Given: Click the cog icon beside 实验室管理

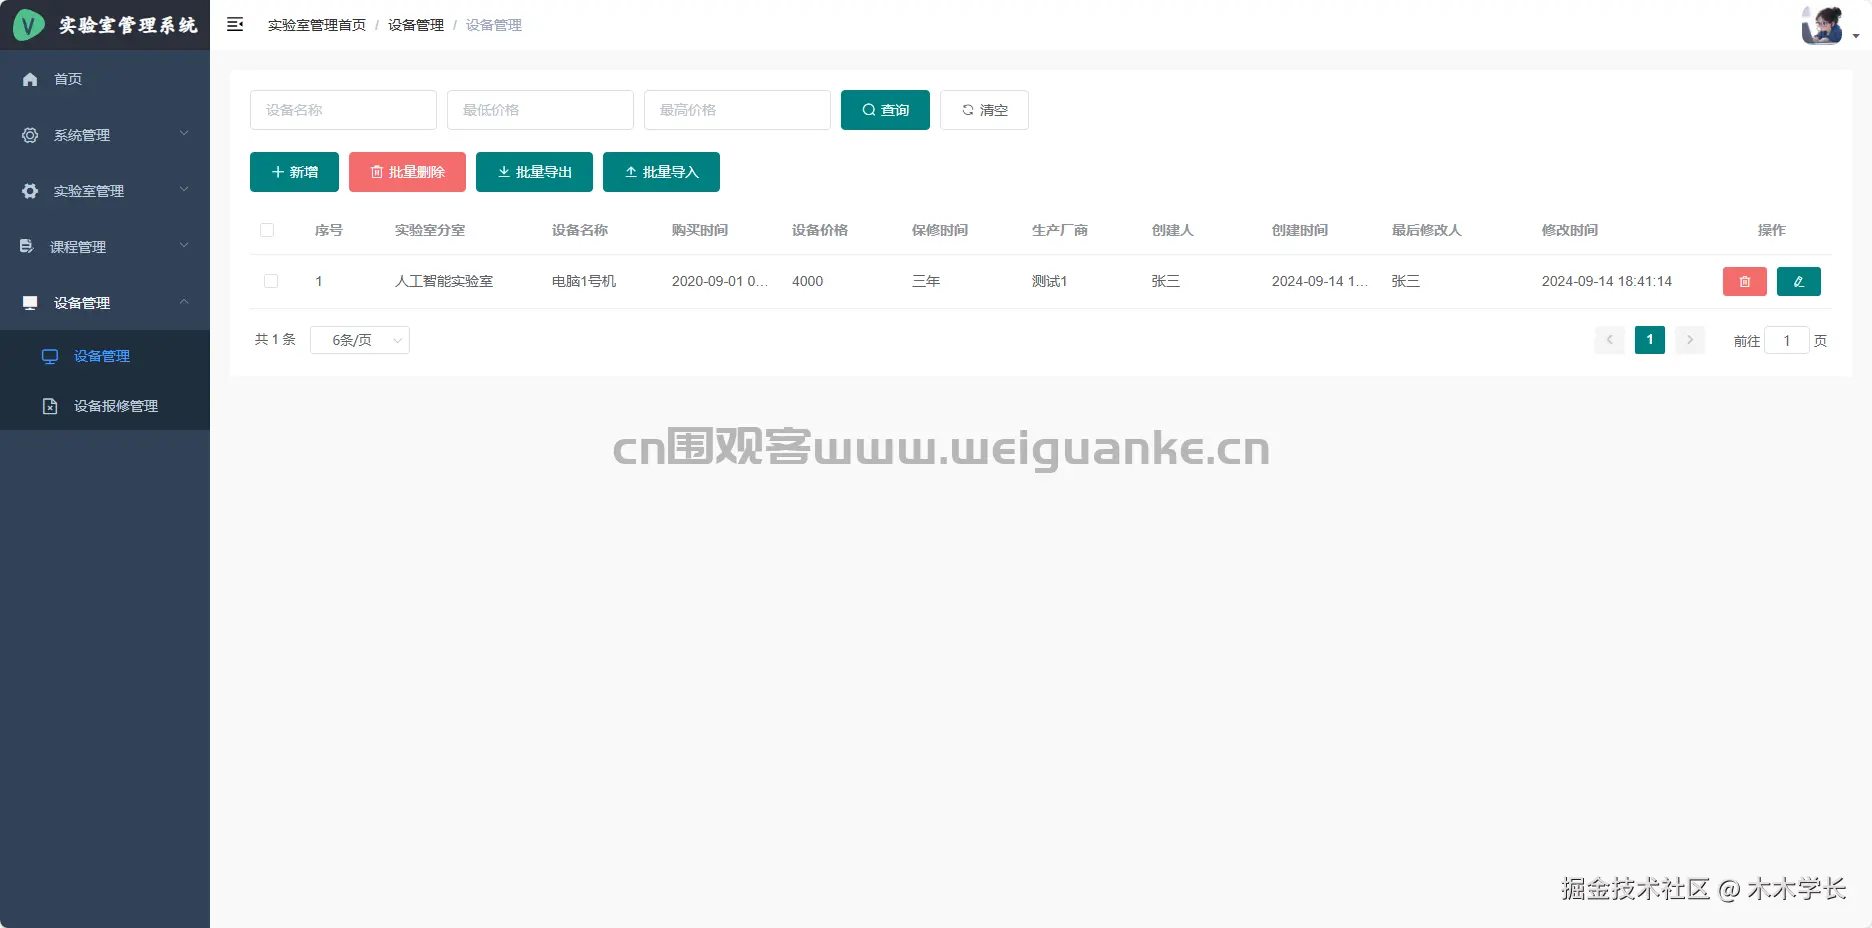Looking at the screenshot, I should tap(30, 191).
